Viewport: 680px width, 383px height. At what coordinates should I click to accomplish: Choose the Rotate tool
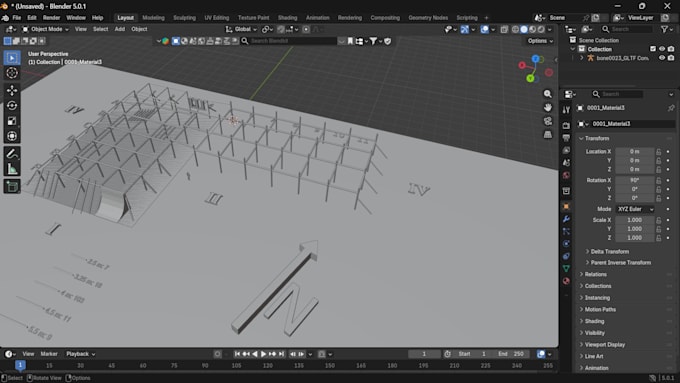tap(12, 105)
